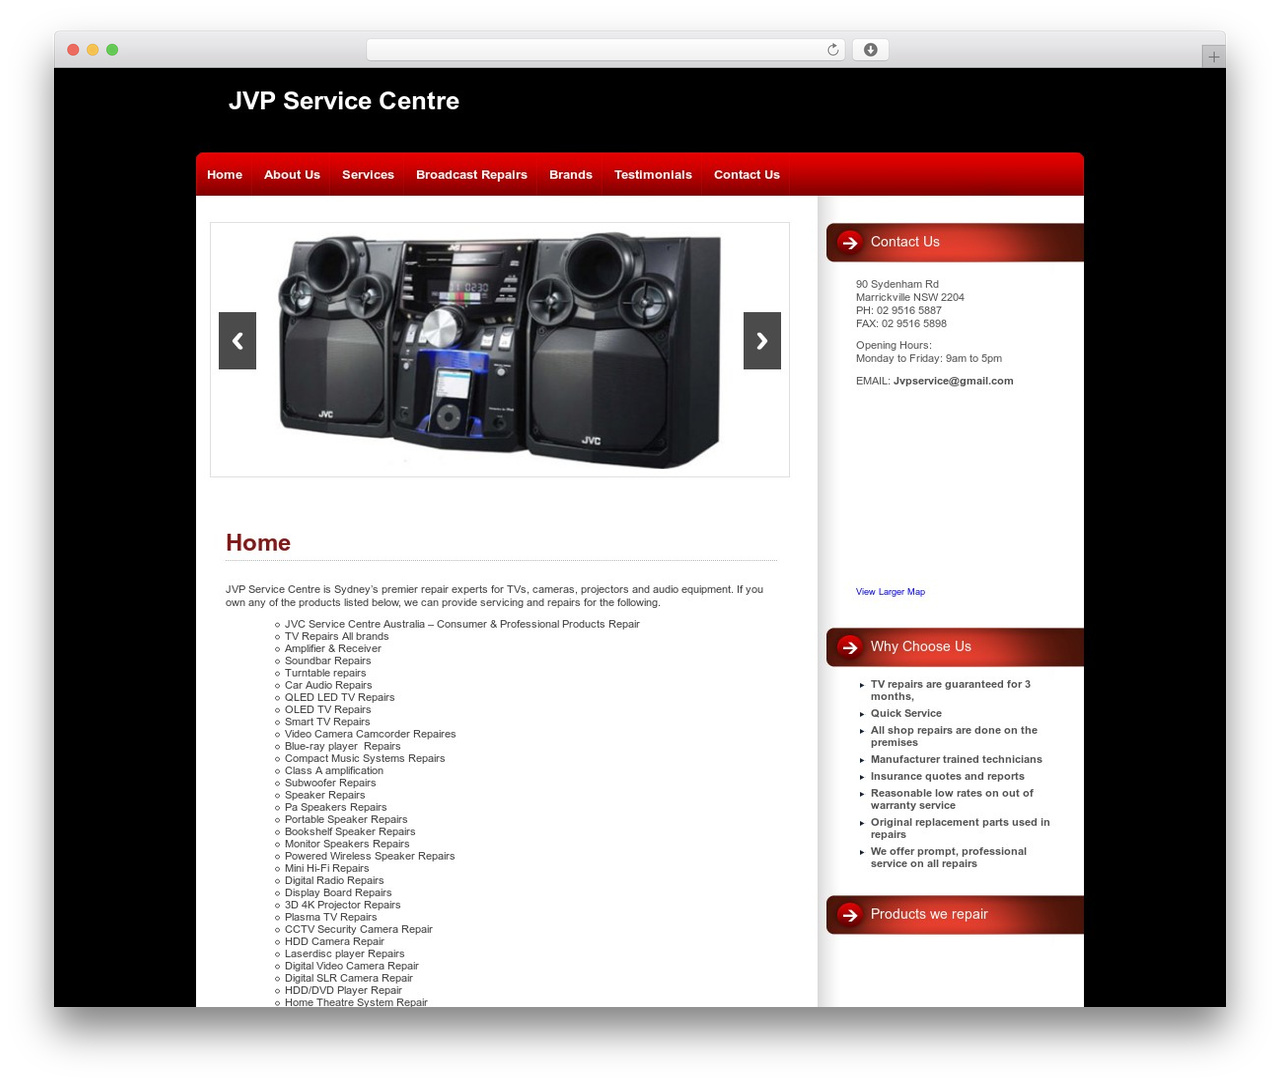
Task: Click the JVC stereo slider image
Action: pos(500,350)
